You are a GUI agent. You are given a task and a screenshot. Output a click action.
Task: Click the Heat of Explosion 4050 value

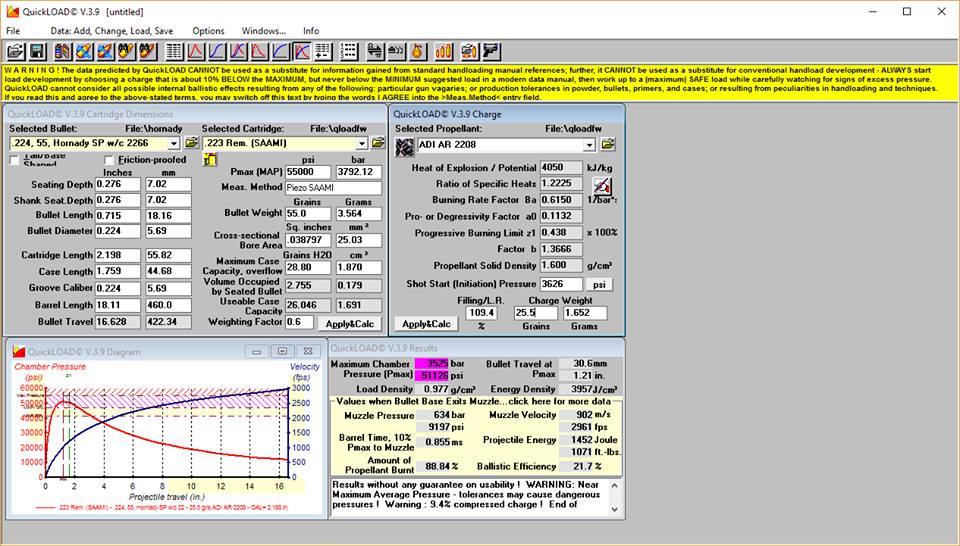[x=561, y=168]
